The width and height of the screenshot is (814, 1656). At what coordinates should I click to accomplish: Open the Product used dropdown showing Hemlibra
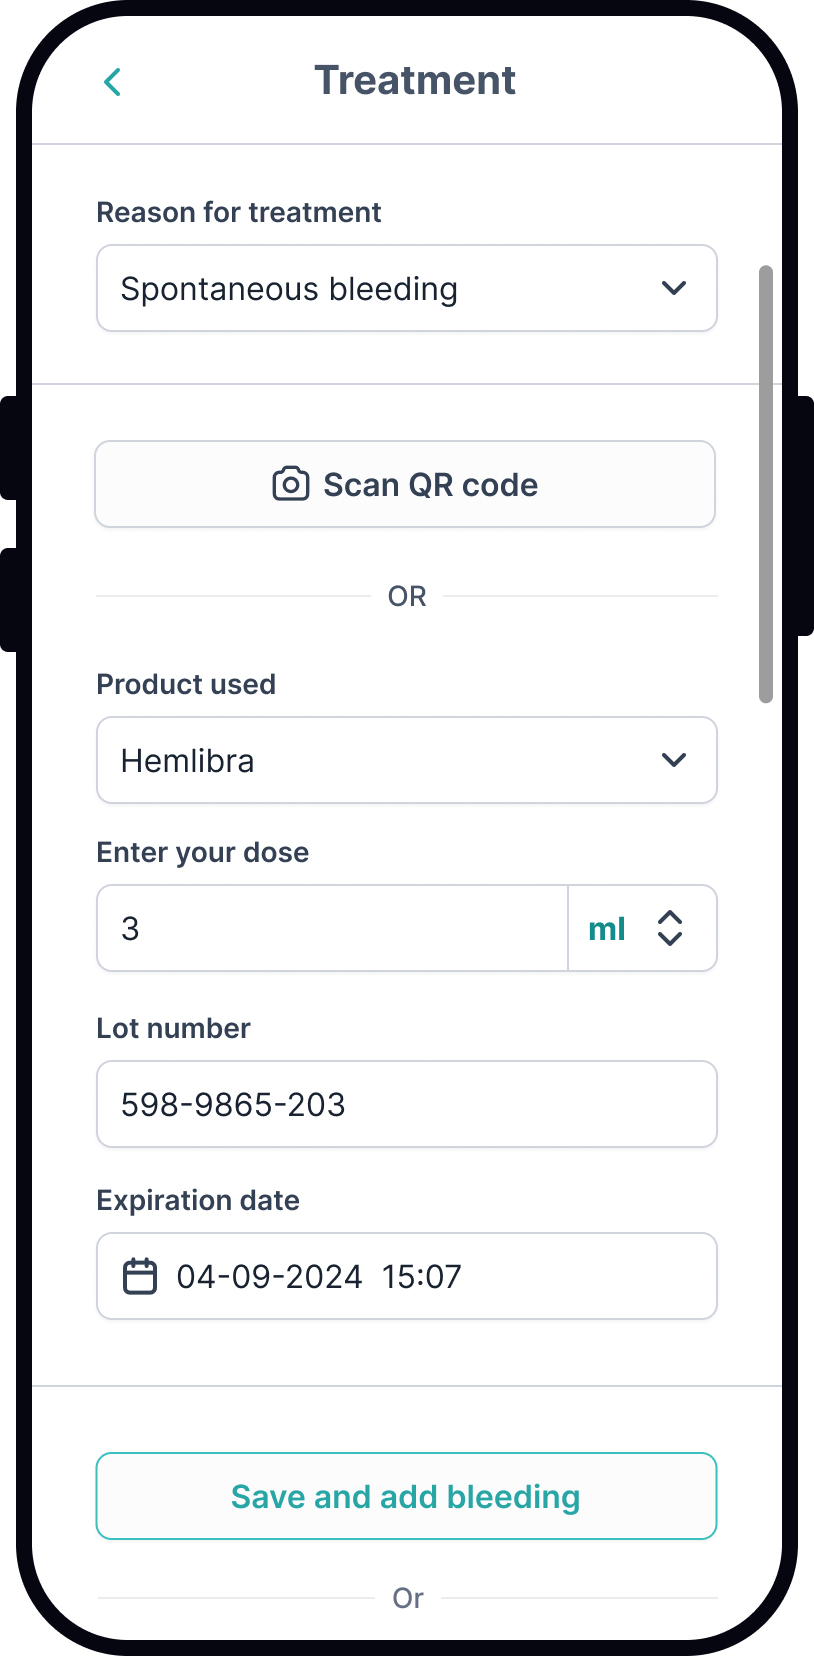click(407, 760)
